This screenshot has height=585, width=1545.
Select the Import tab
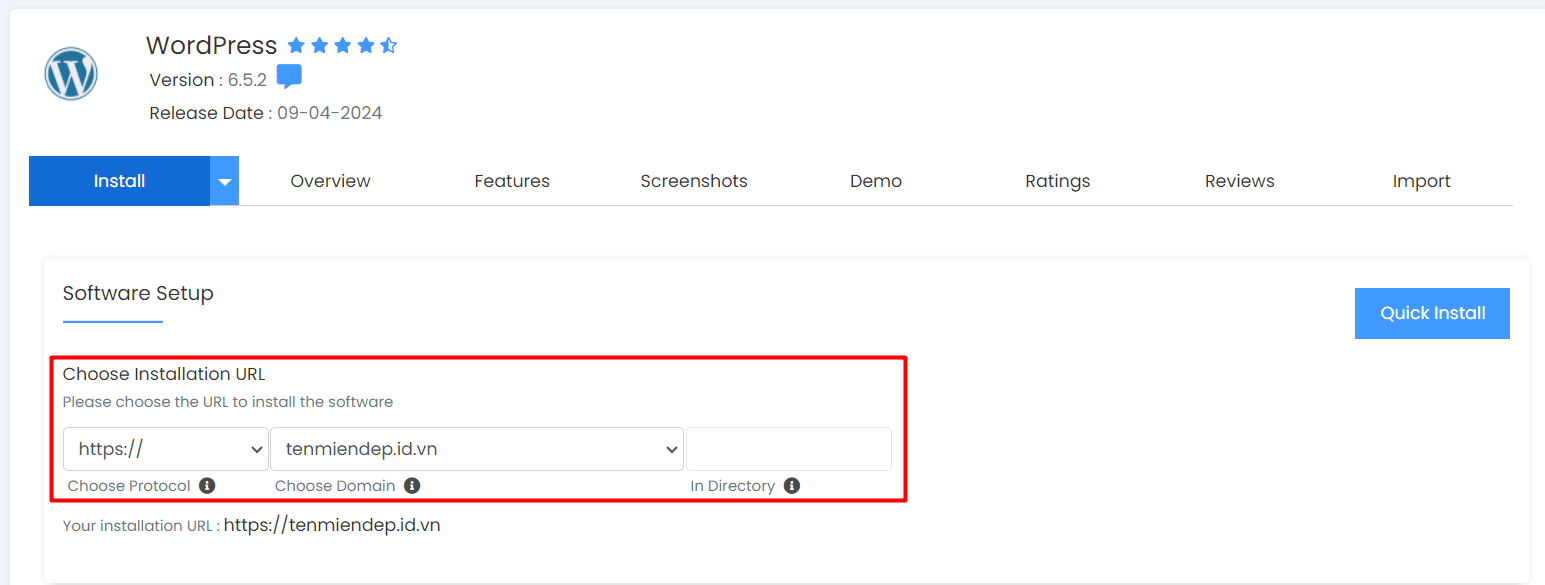[1421, 180]
